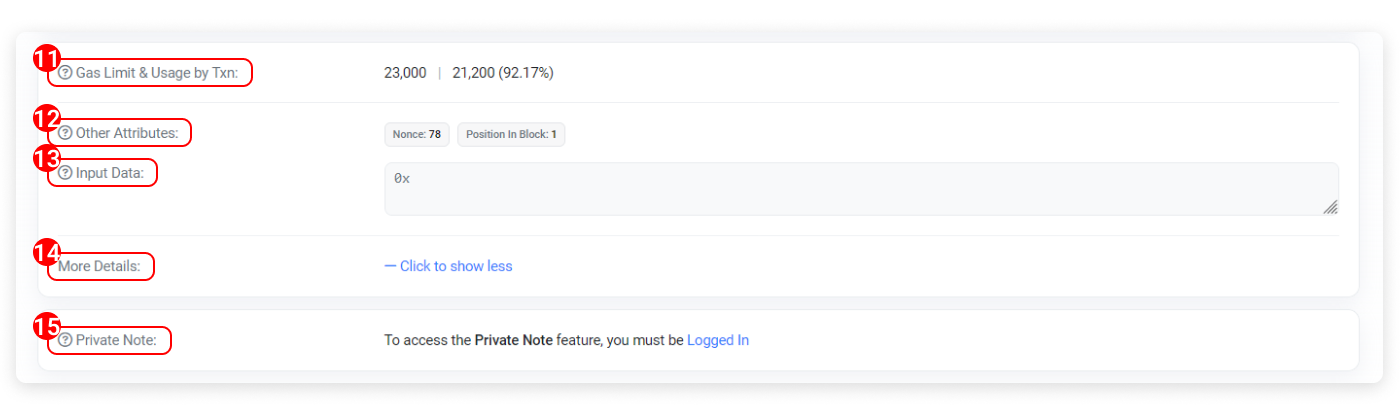Click the More Details label
Screen dimensions: 1400x415
(x=99, y=267)
